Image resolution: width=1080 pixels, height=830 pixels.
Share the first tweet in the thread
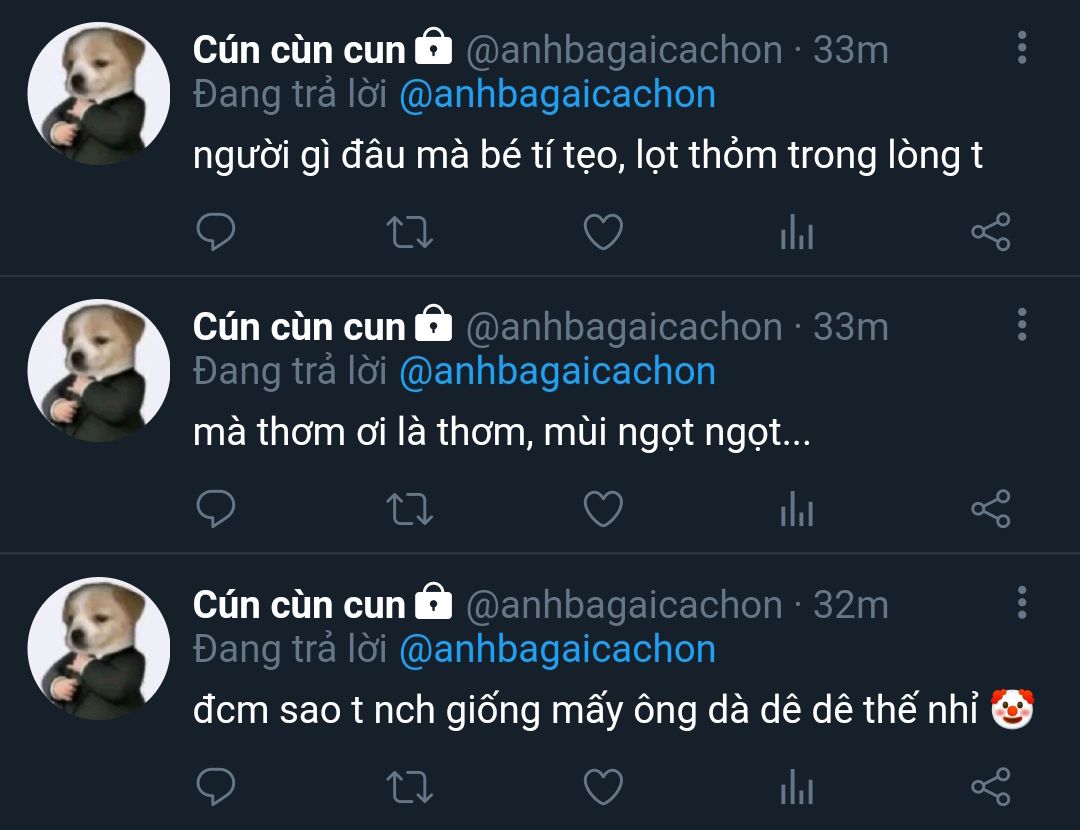[x=990, y=233]
